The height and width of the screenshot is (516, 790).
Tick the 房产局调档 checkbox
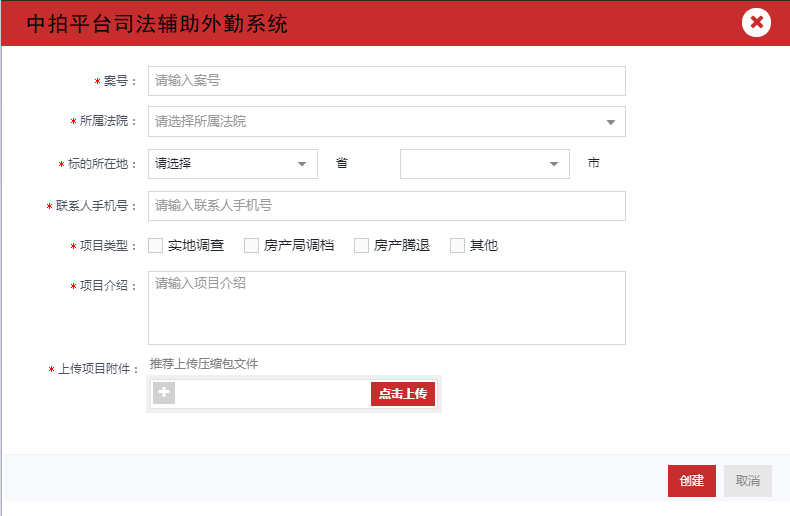pyautogui.click(x=252, y=245)
